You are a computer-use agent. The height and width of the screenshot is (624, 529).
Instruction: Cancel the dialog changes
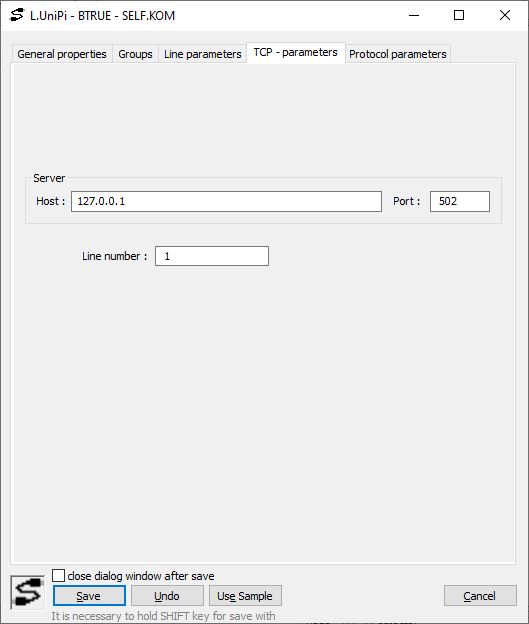coord(480,596)
